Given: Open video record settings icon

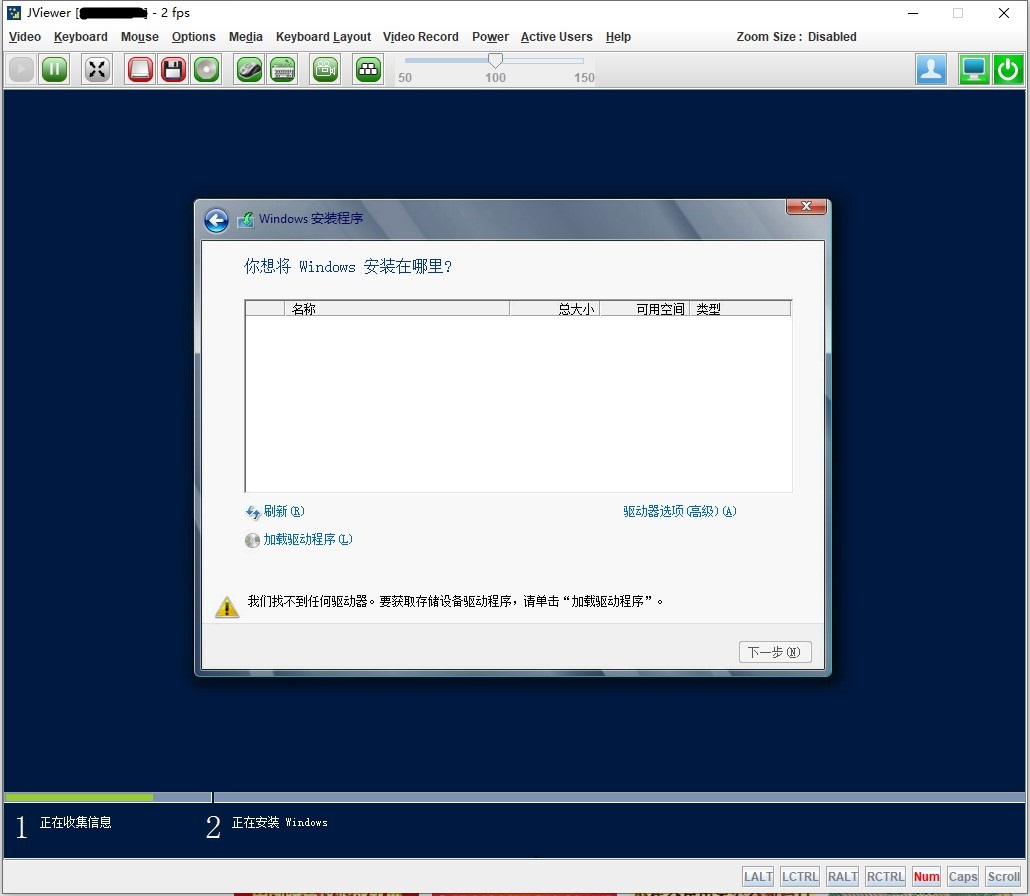Looking at the screenshot, I should tap(325, 69).
